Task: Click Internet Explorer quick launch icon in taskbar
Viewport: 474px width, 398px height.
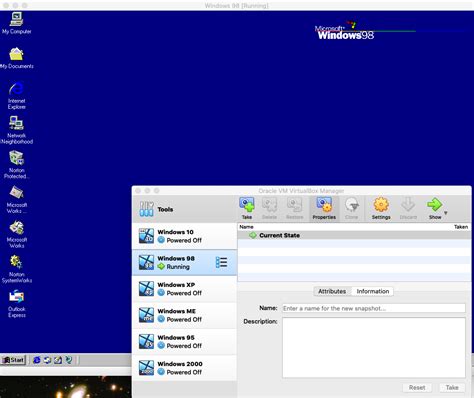Action: point(37,360)
